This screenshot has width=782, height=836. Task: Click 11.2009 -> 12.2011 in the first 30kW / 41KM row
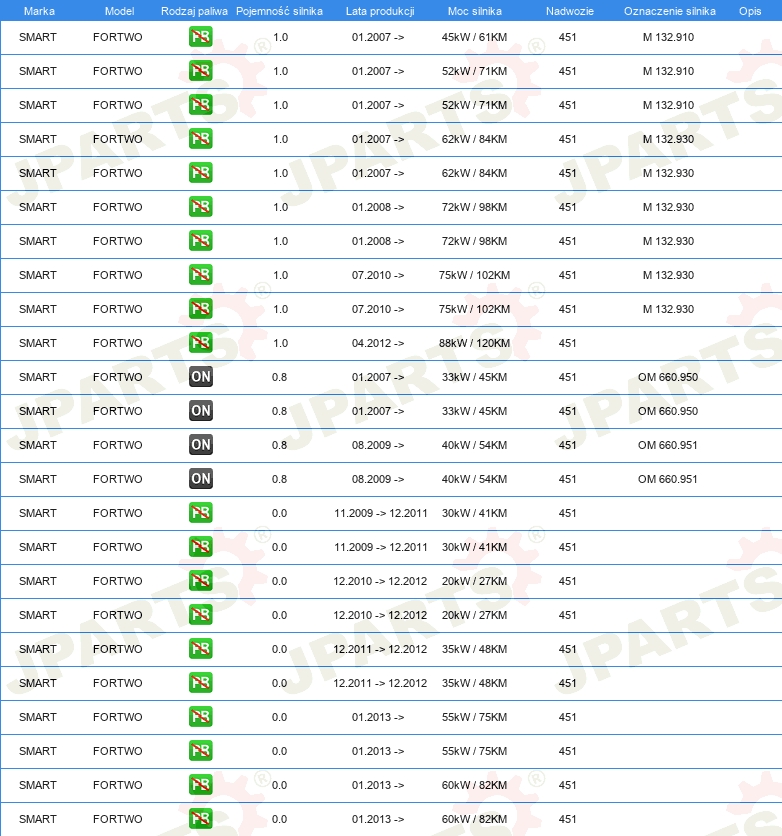[381, 513]
